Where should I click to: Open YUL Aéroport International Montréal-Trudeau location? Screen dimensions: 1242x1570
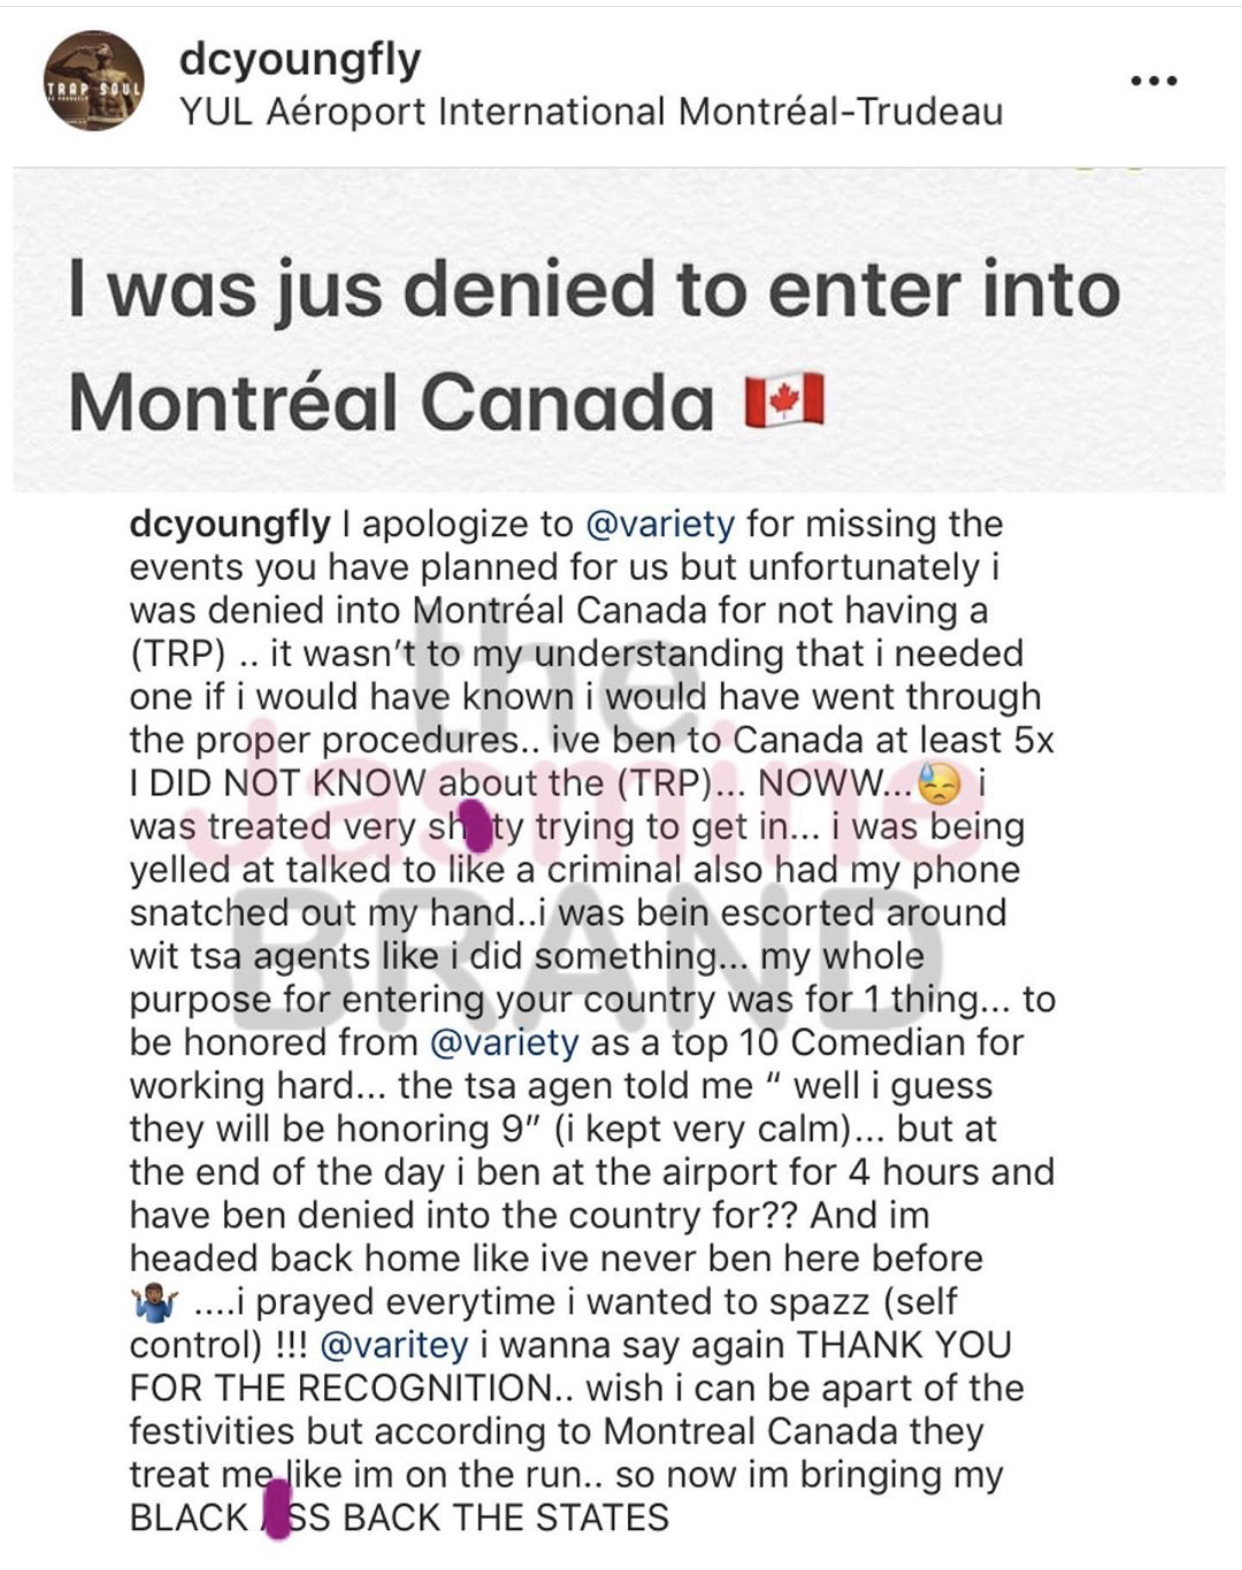click(591, 111)
